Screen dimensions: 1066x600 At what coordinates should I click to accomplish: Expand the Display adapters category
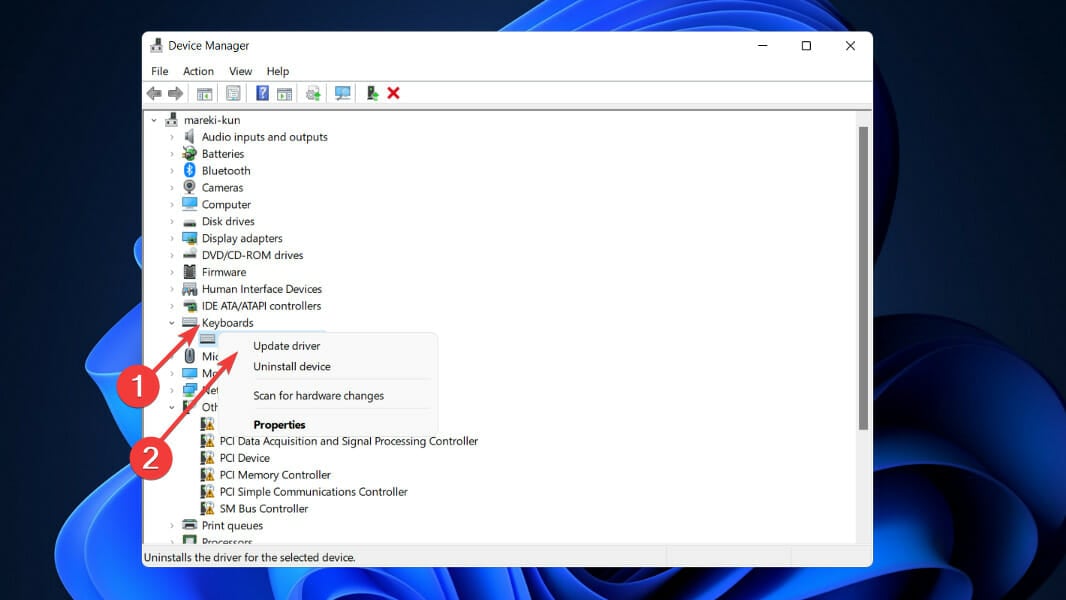171,239
